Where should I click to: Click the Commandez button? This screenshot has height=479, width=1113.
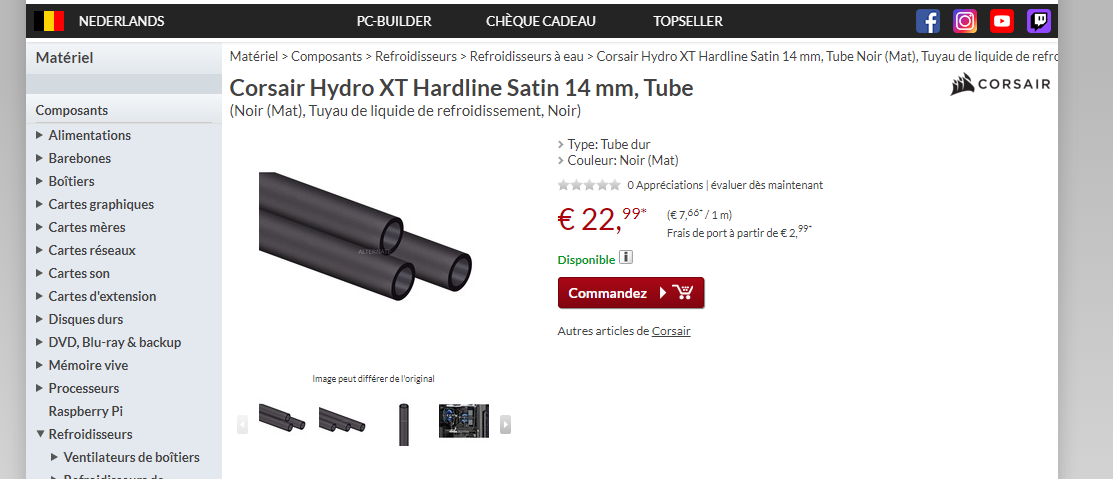[631, 293]
